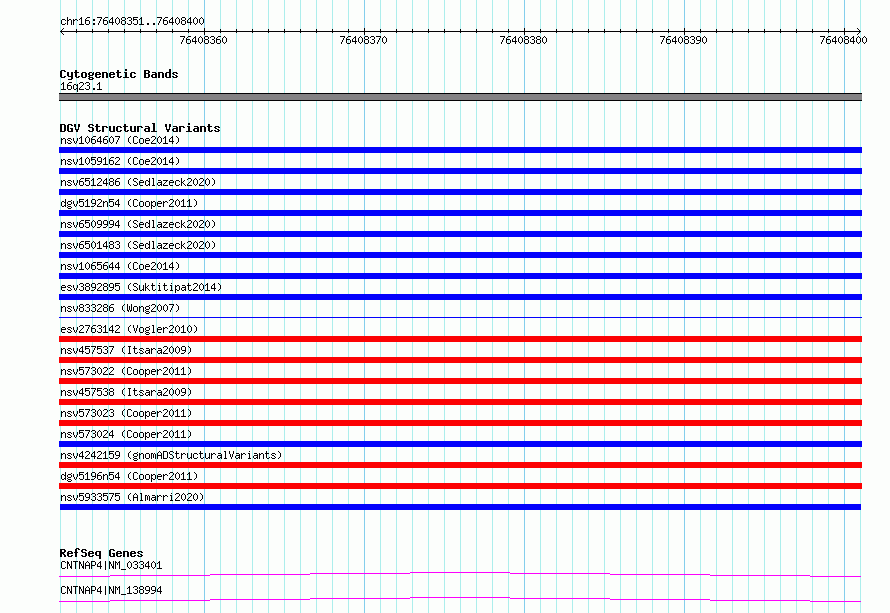Click the red bar for dgv5196n54

tap(460, 486)
